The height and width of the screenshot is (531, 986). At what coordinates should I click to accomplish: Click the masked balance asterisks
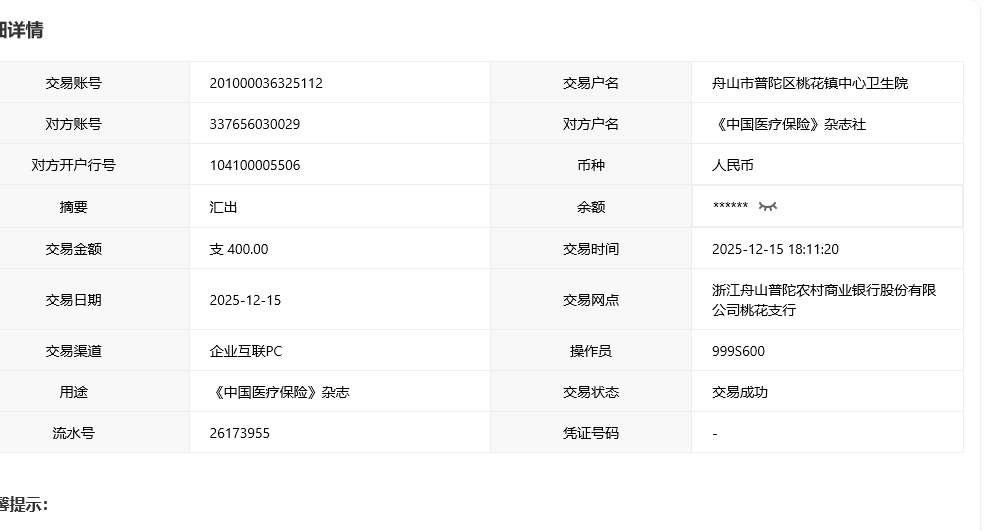(730, 207)
